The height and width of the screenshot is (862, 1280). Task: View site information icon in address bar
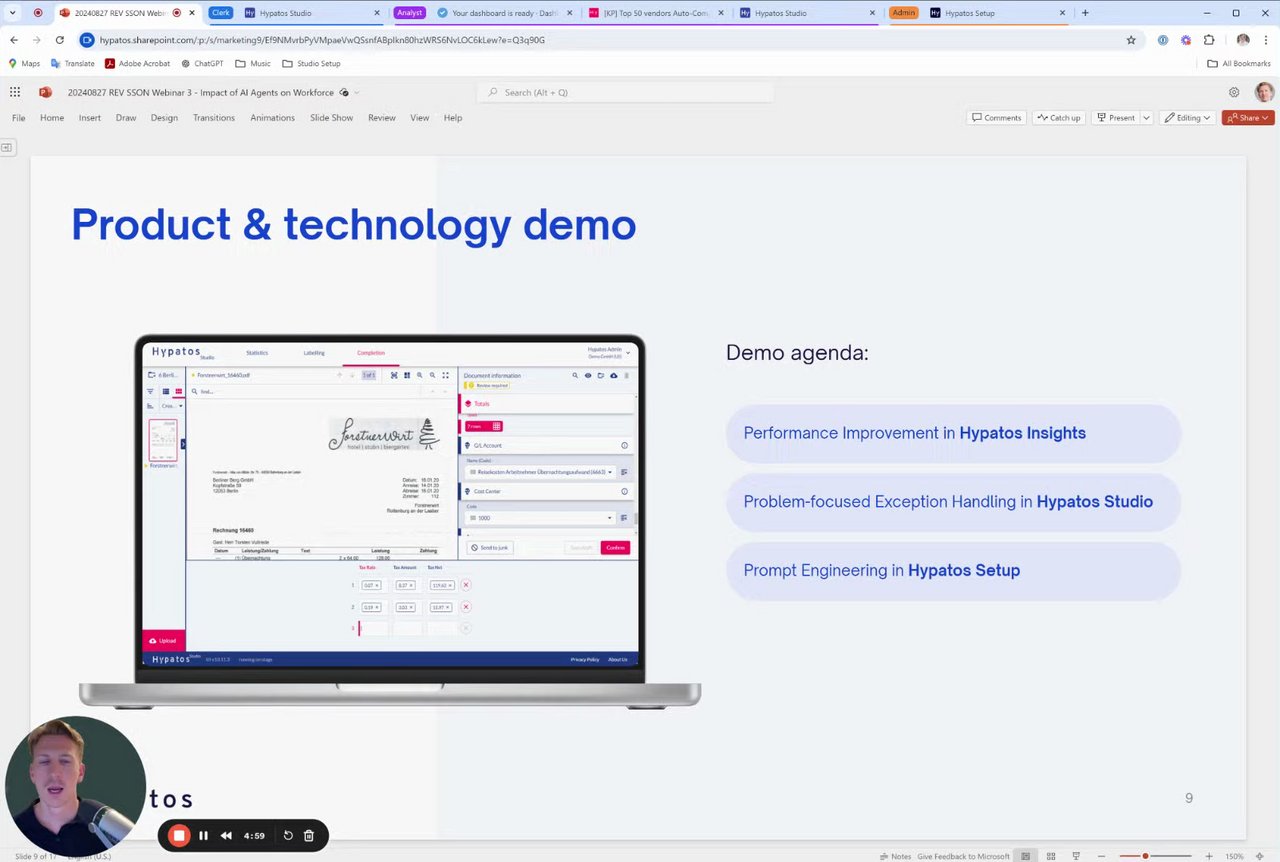point(87,40)
